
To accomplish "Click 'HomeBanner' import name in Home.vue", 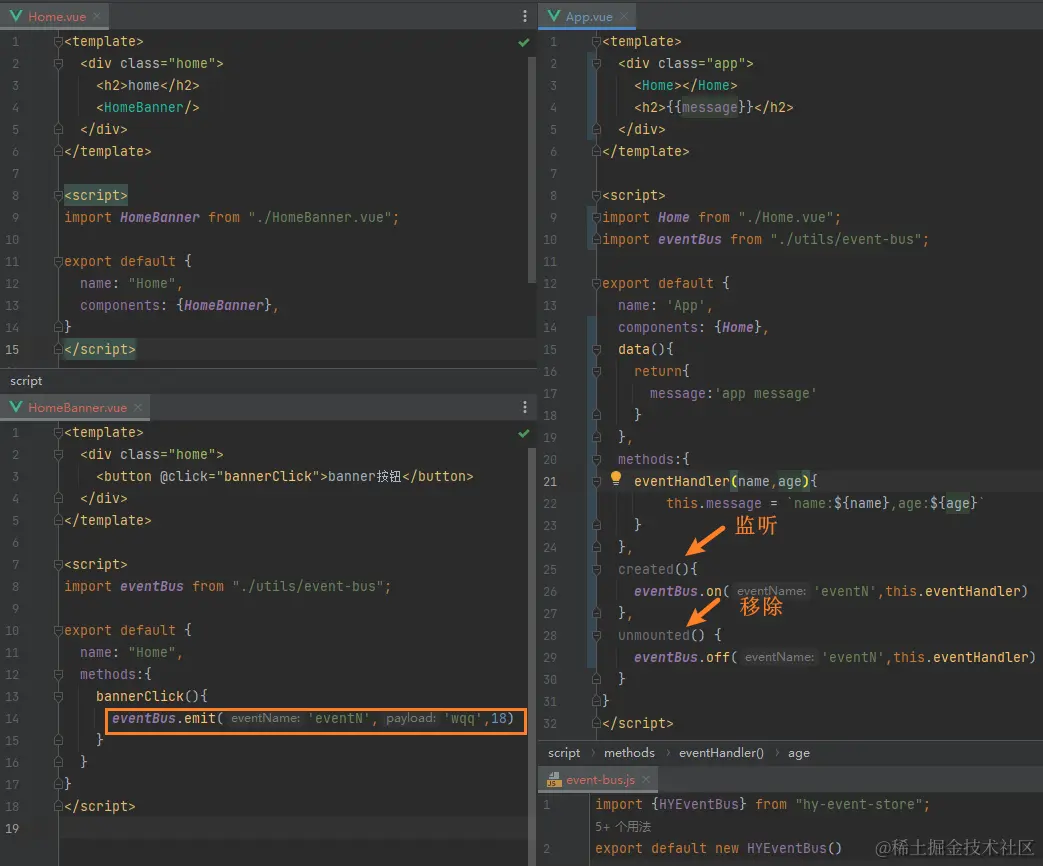I will [x=160, y=217].
